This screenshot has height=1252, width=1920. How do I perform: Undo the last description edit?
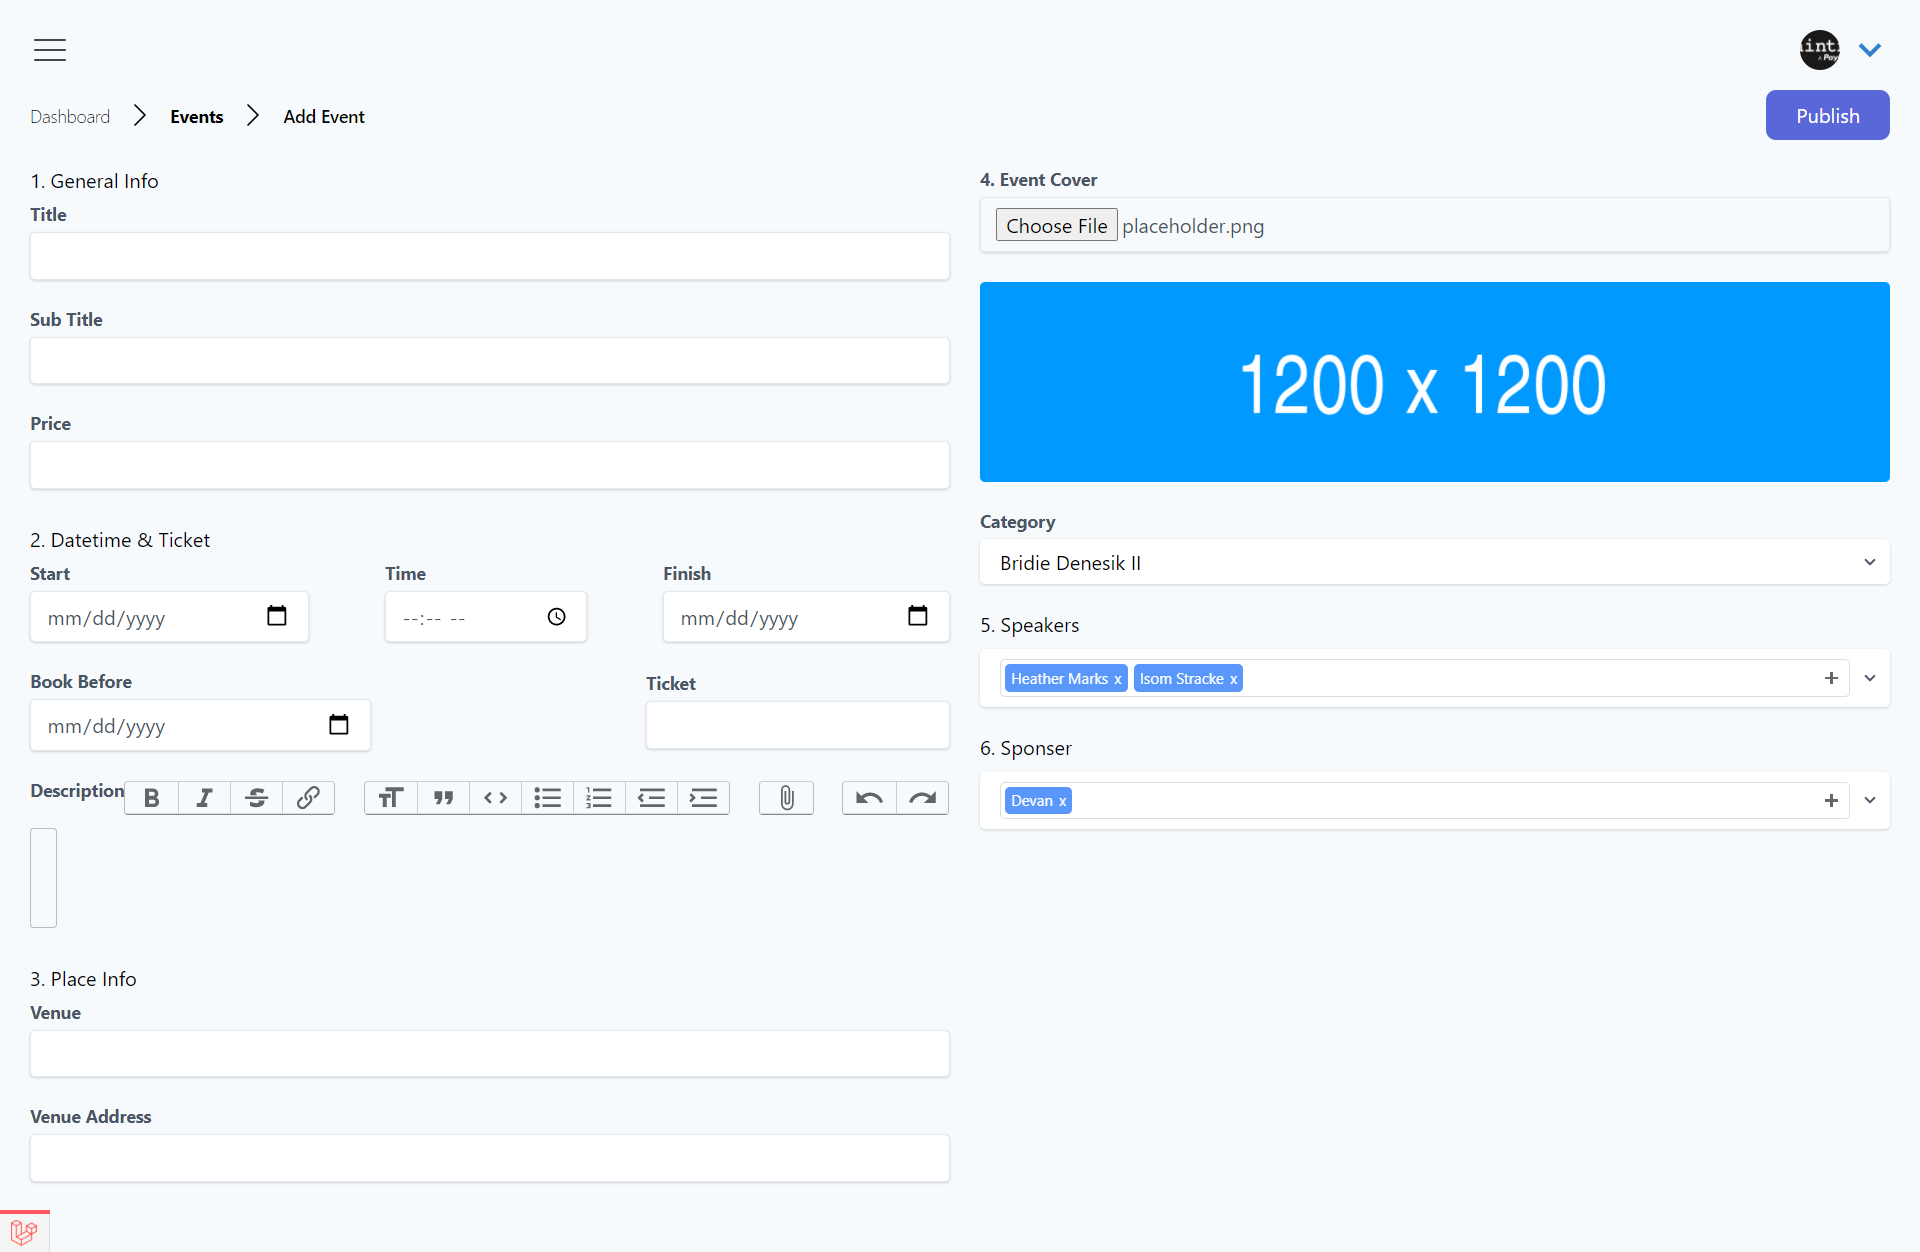click(869, 798)
